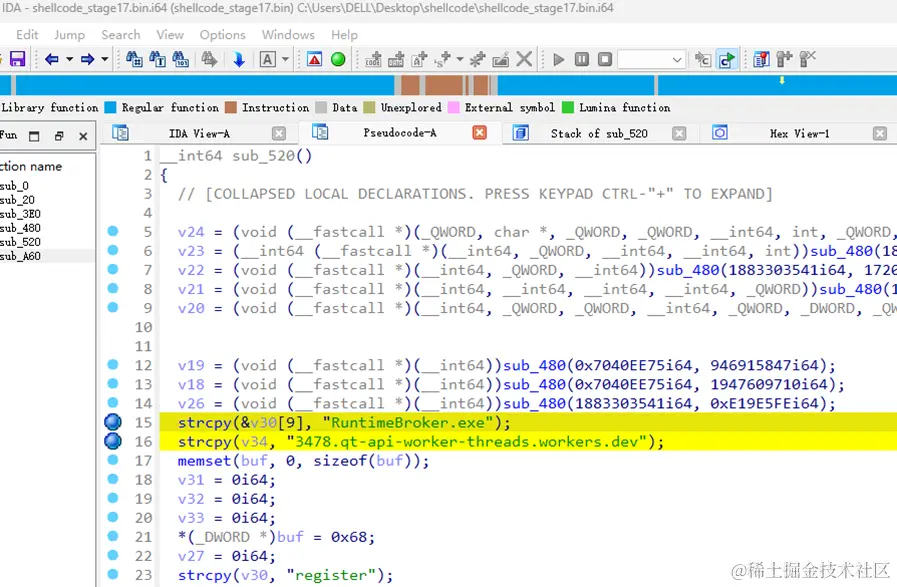The height and width of the screenshot is (587, 897).
Task: Toggle the breakpoint dot on line 16
Action: tap(113, 441)
